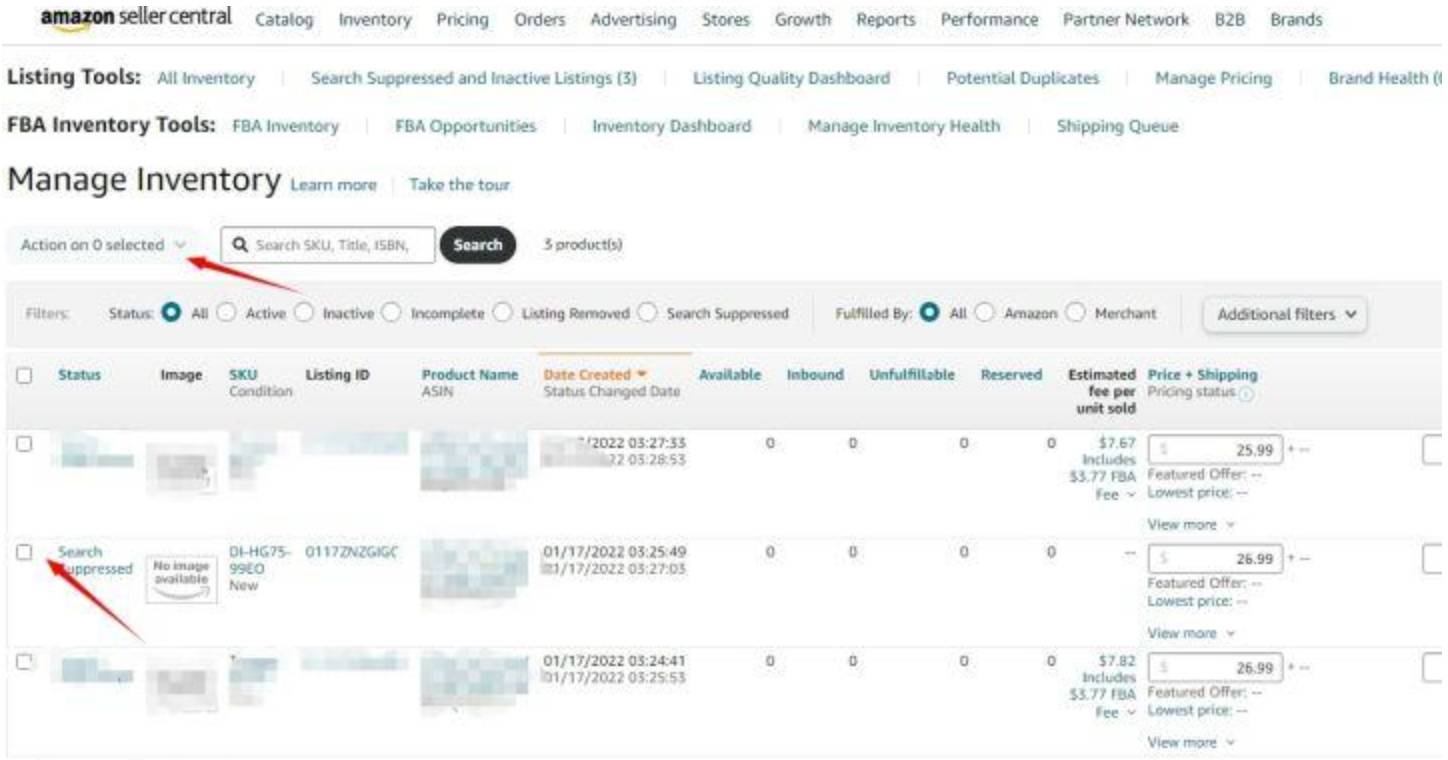1448x760 pixels.
Task: Open the Advertising menu
Action: pyautogui.click(x=633, y=20)
